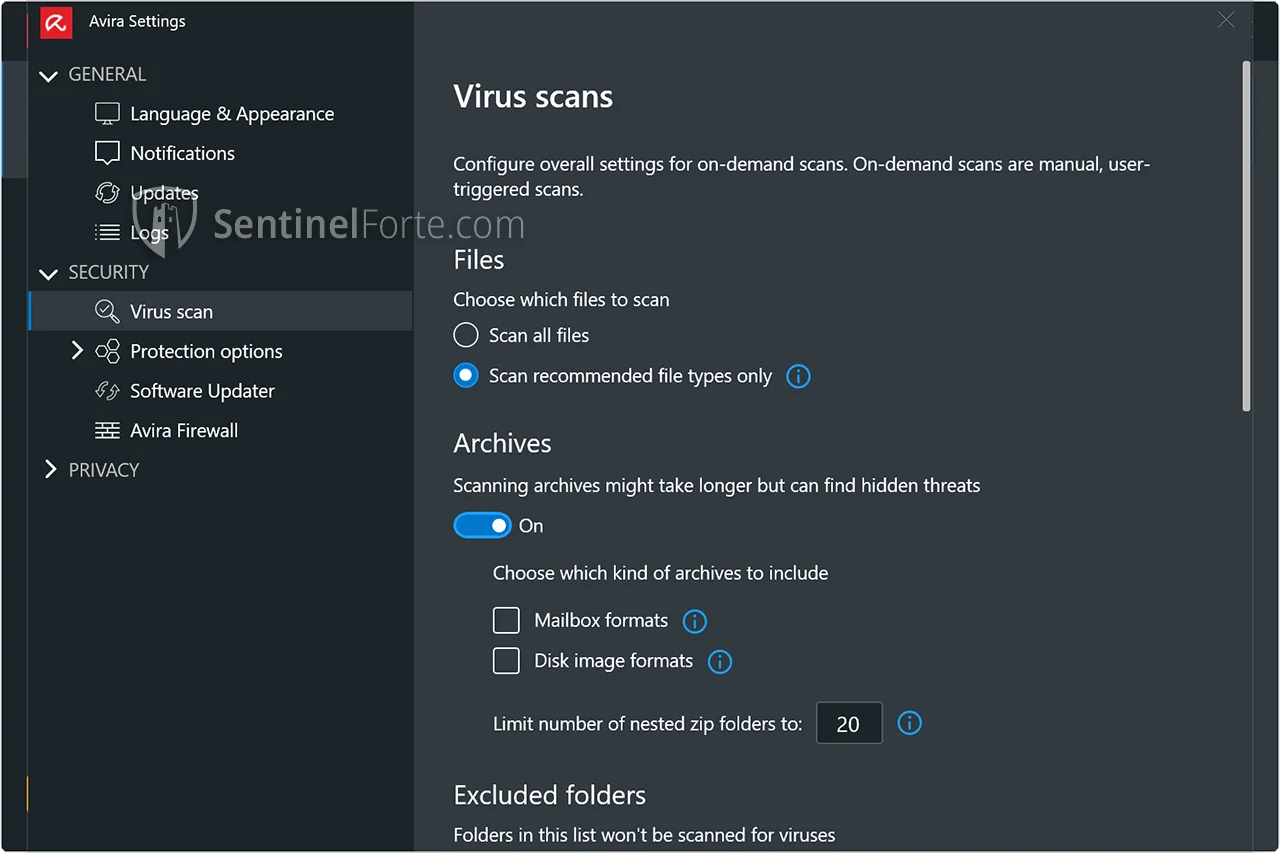The image size is (1280, 853).
Task: Select Scan recommended file types only
Action: tap(466, 376)
